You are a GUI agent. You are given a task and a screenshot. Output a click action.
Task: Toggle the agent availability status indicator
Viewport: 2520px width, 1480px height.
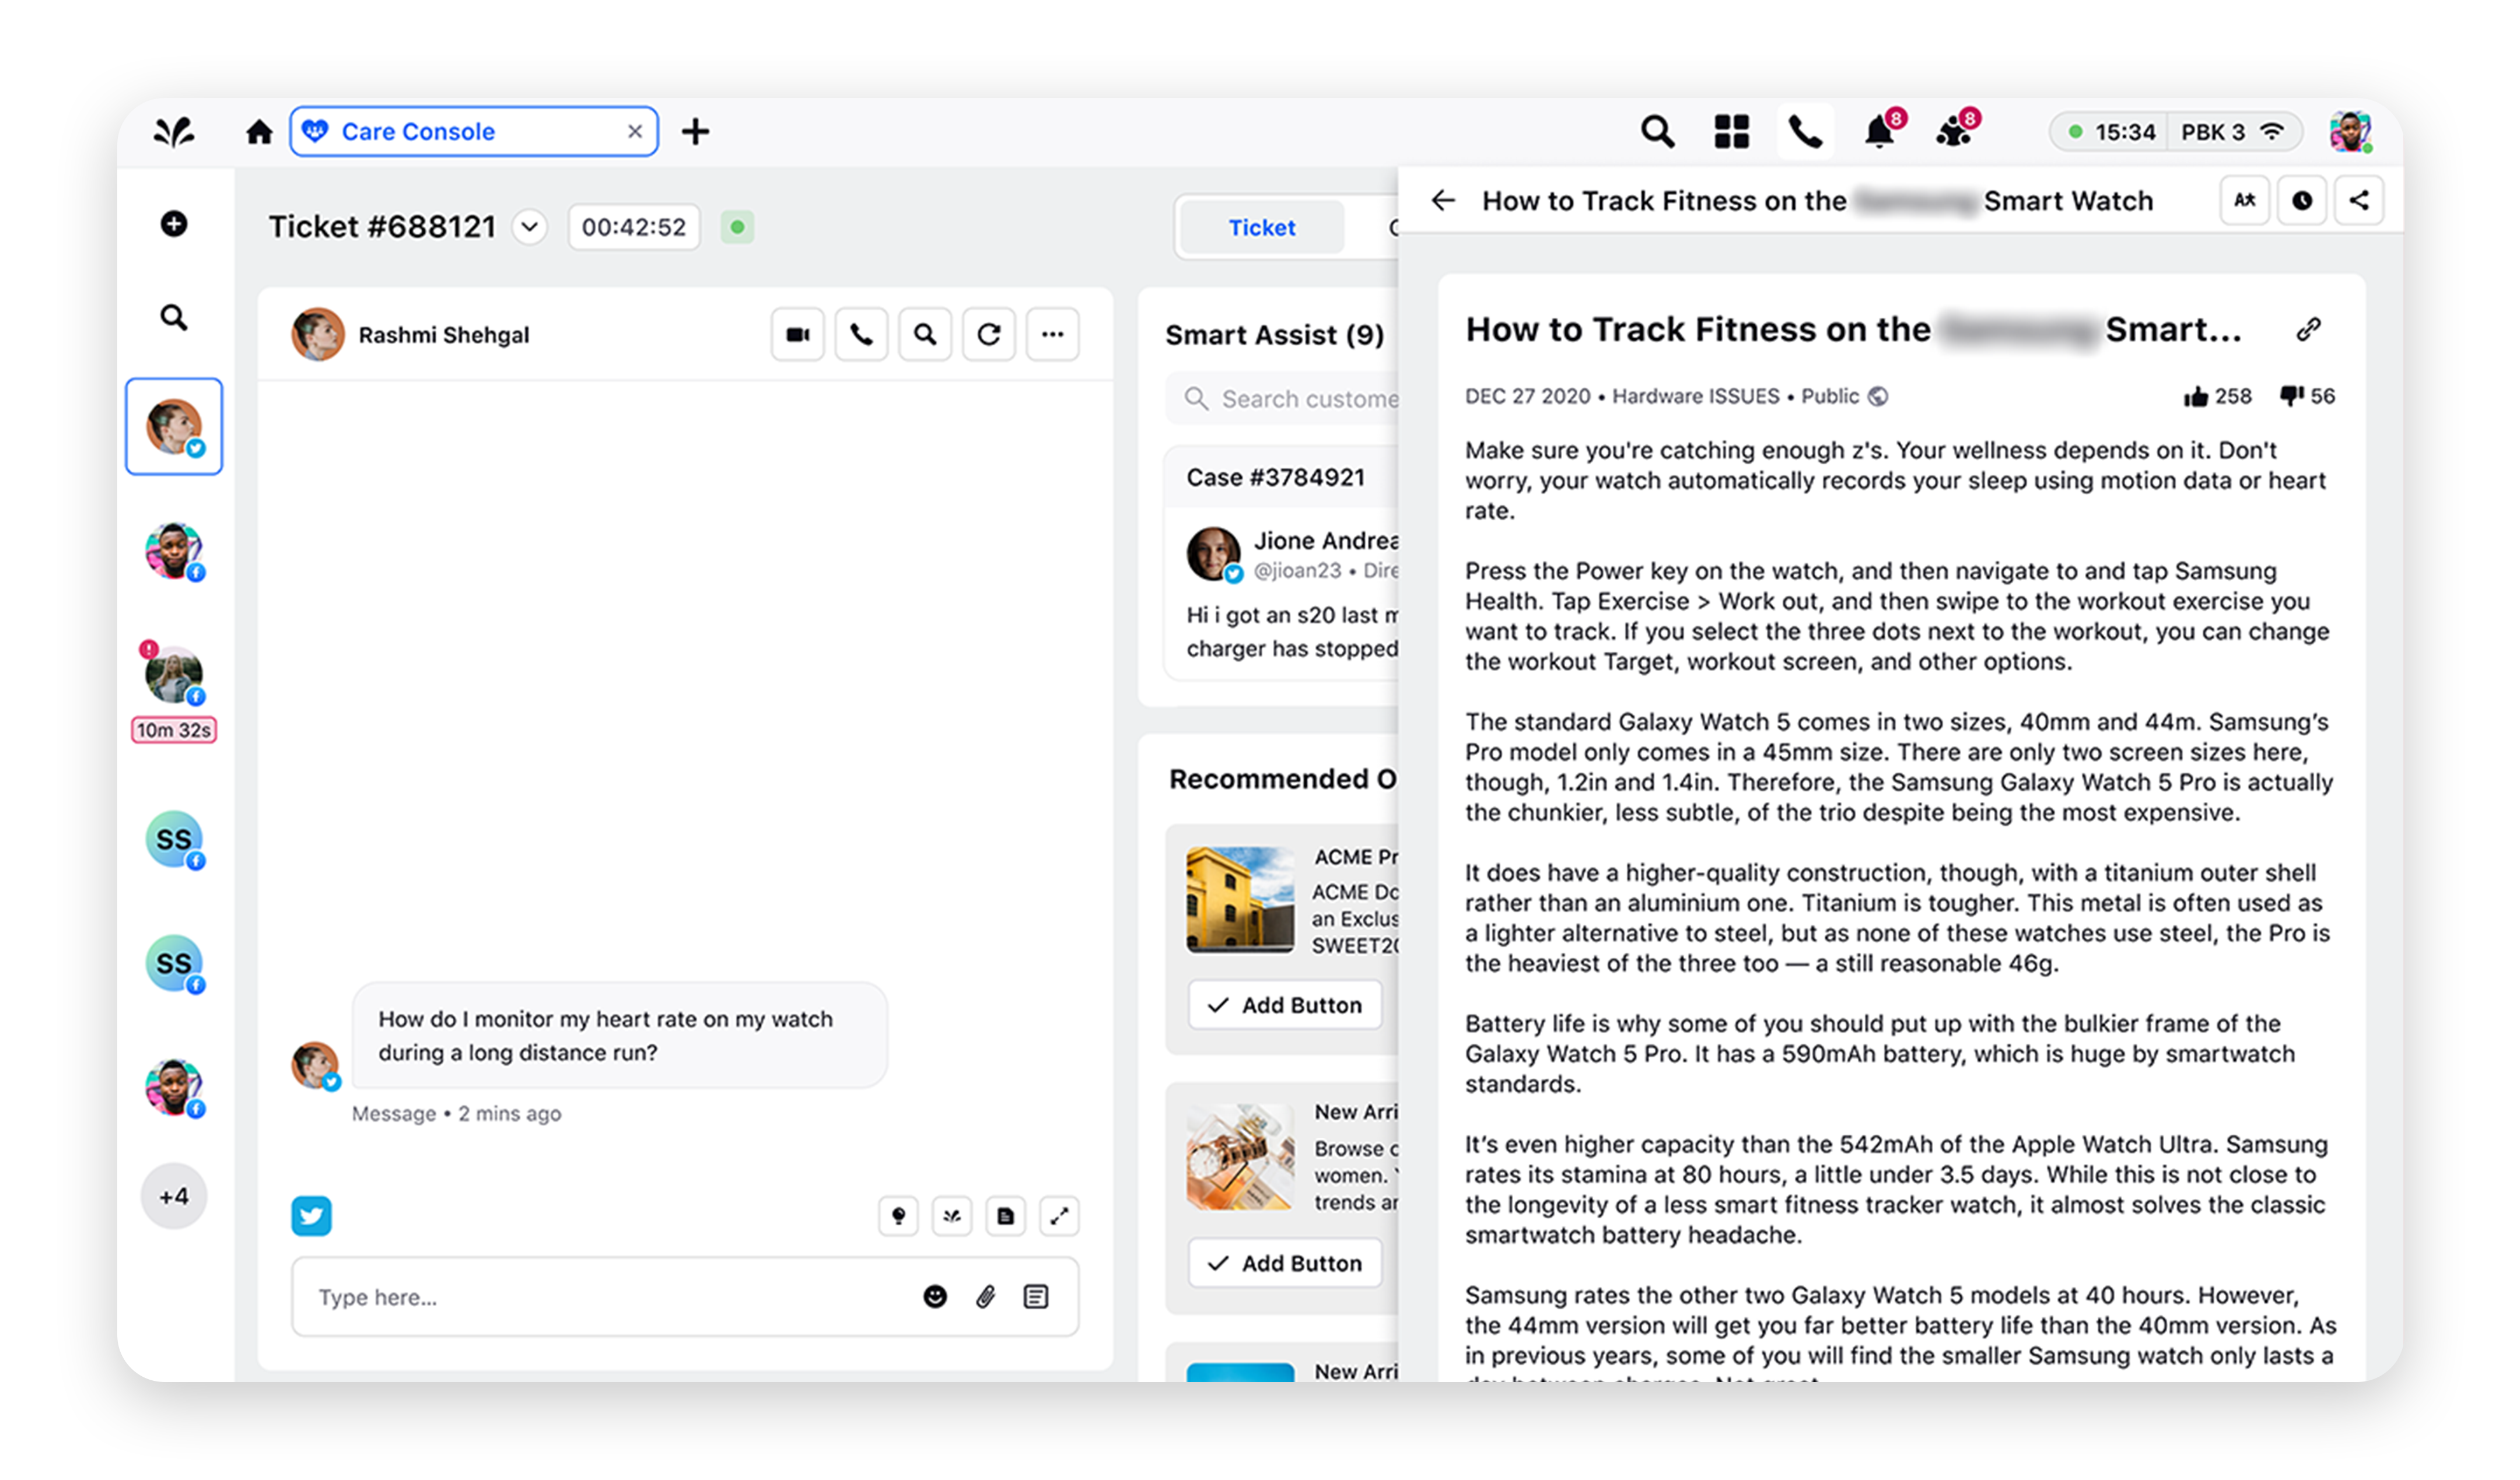(737, 227)
